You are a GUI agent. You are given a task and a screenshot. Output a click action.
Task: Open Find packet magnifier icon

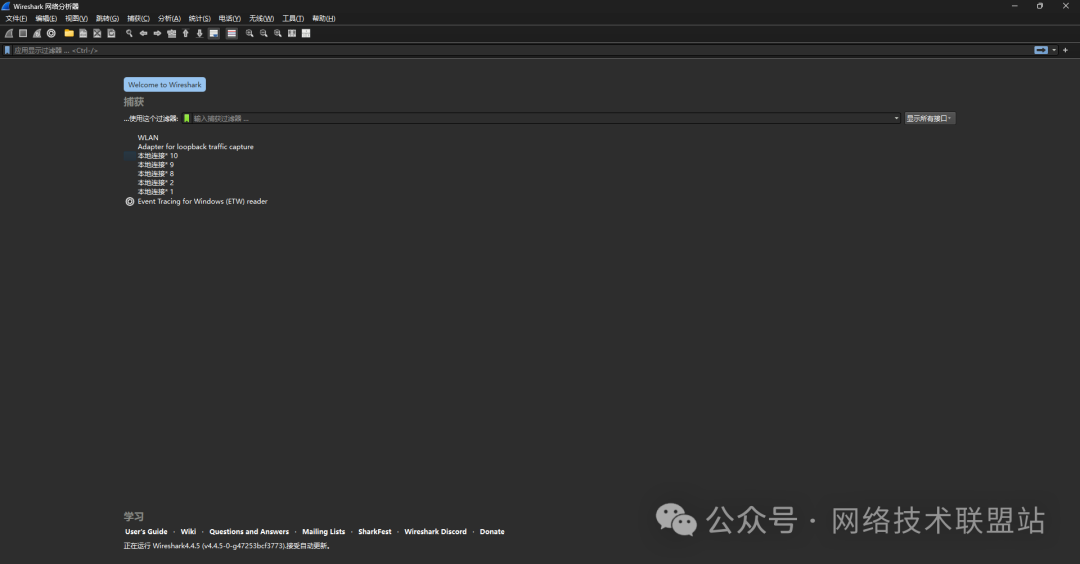click(129, 33)
